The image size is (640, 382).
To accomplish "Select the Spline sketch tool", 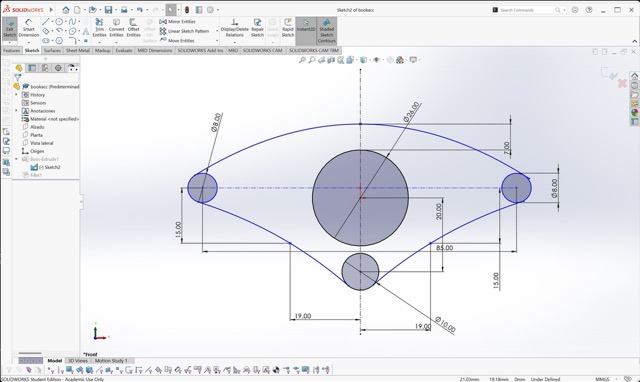I will 72,22.
